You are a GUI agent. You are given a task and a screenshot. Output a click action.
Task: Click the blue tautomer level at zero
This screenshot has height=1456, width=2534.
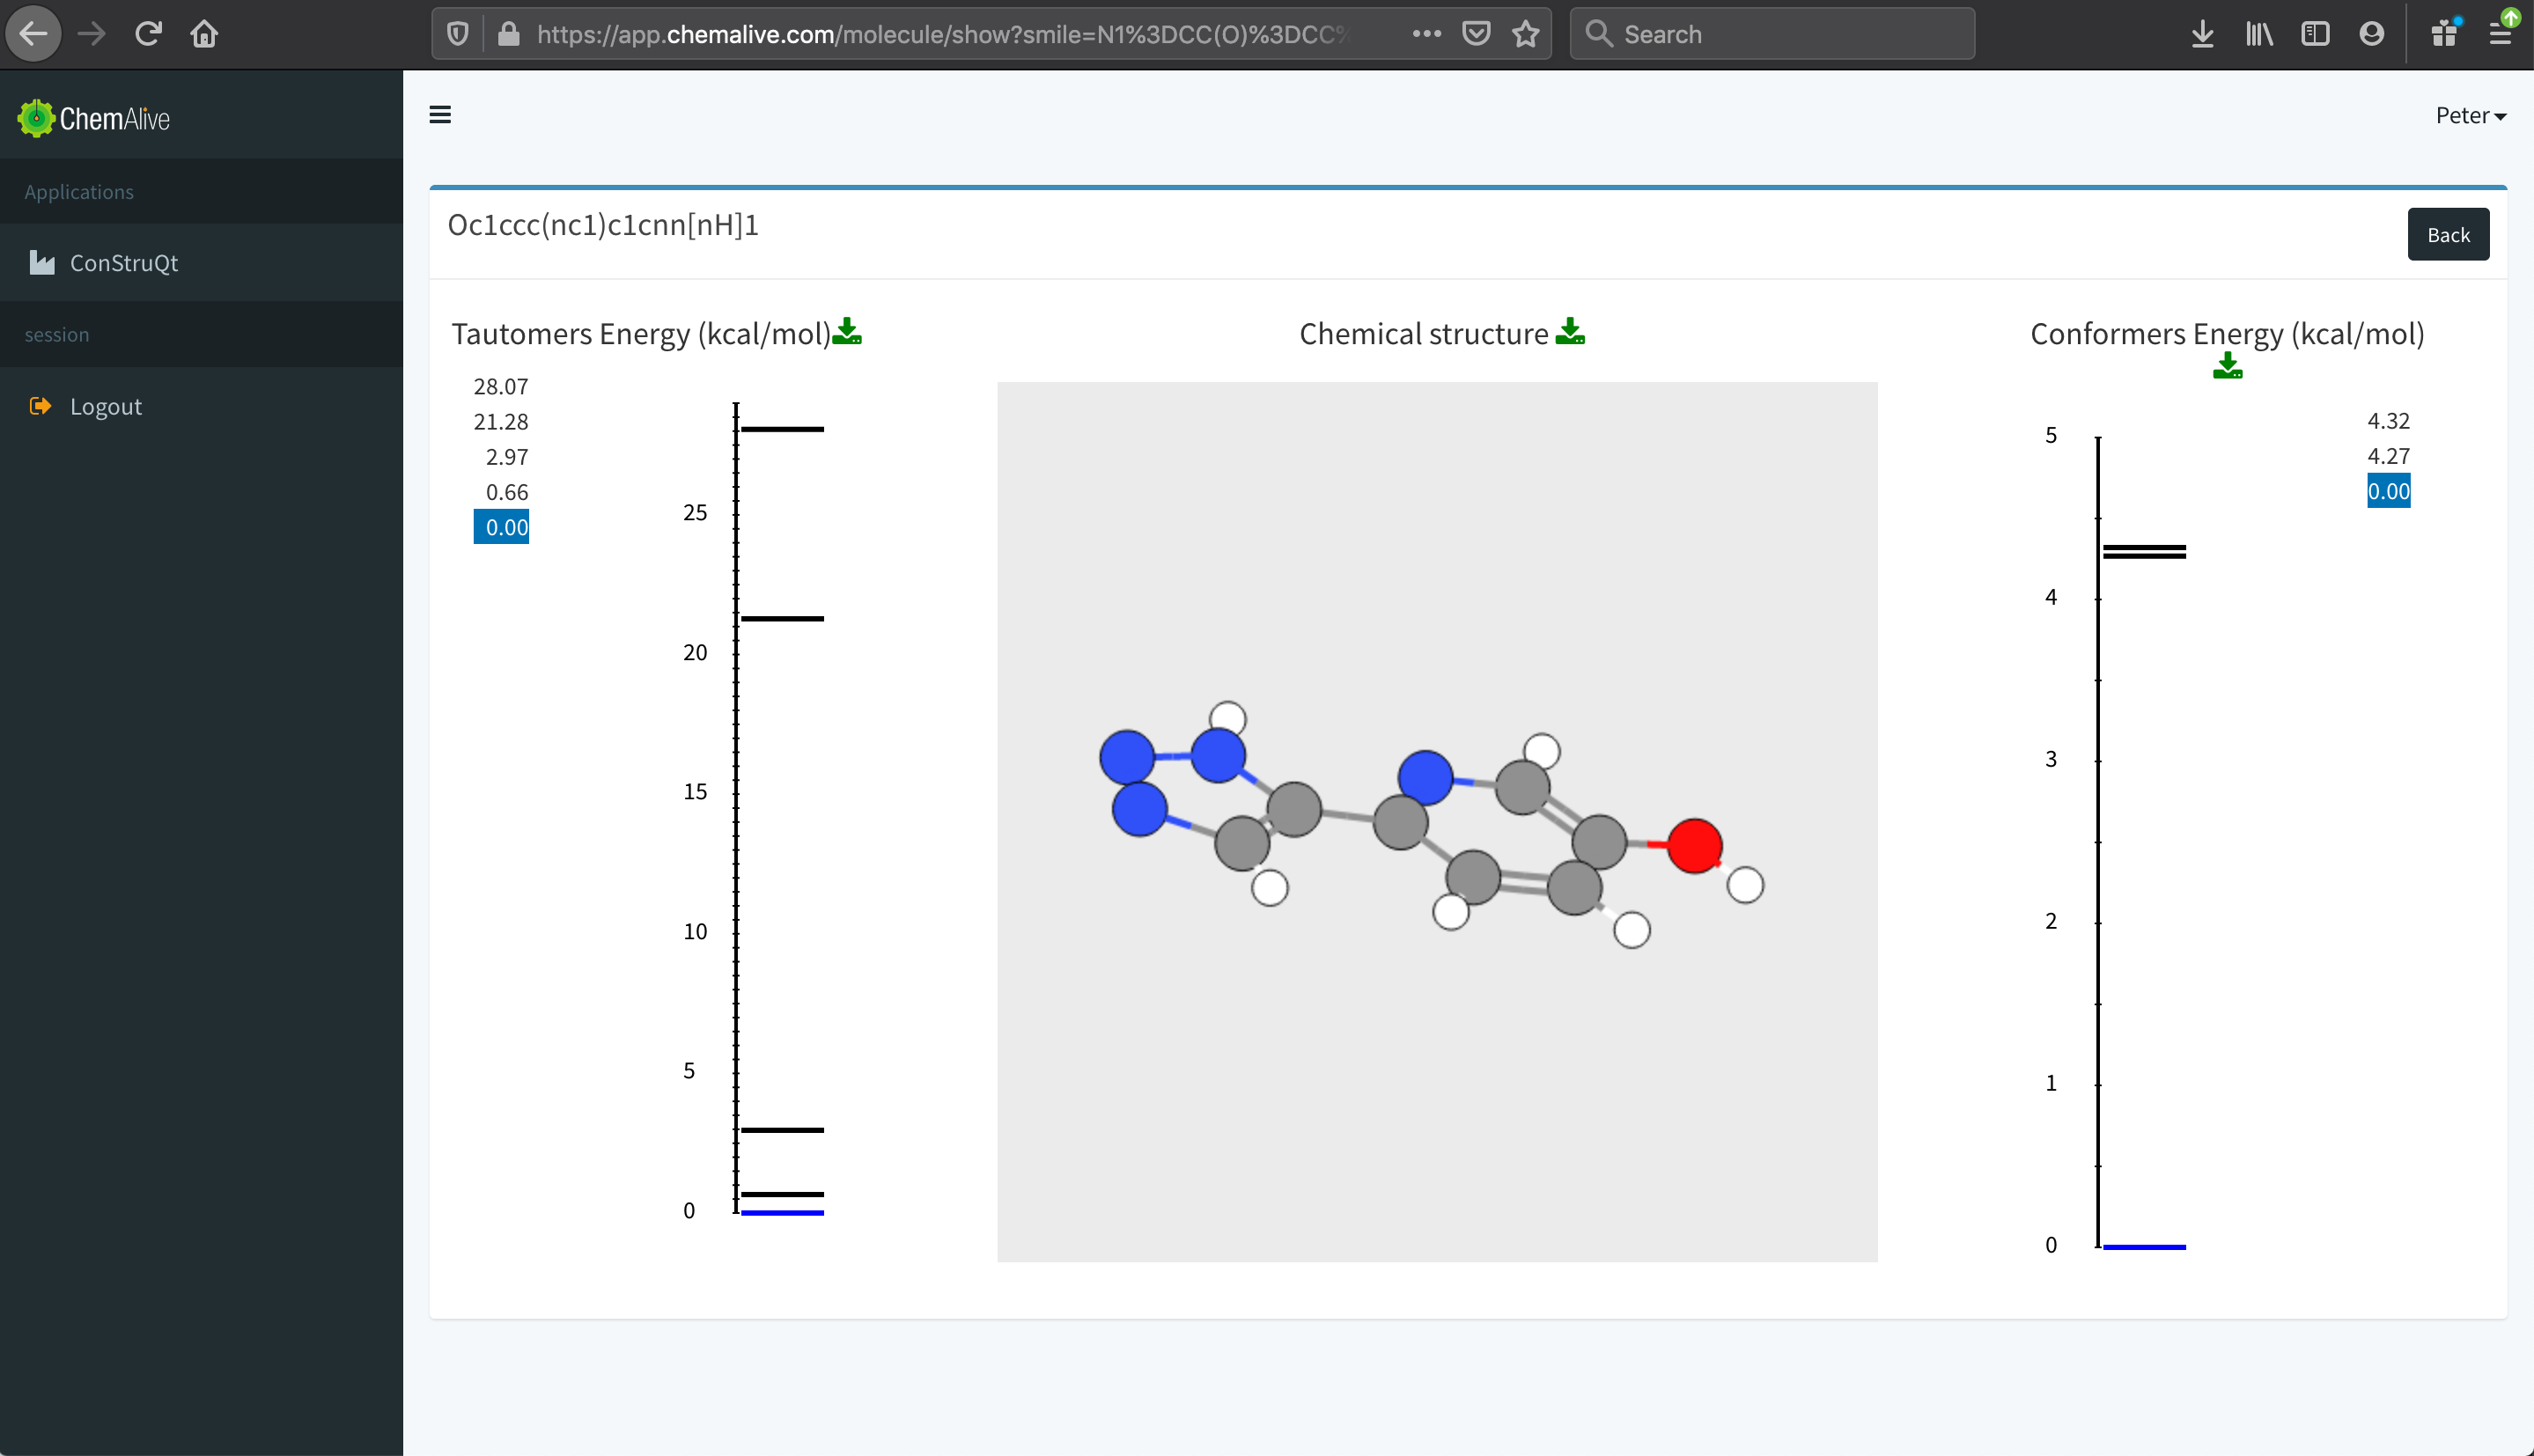click(x=782, y=1213)
